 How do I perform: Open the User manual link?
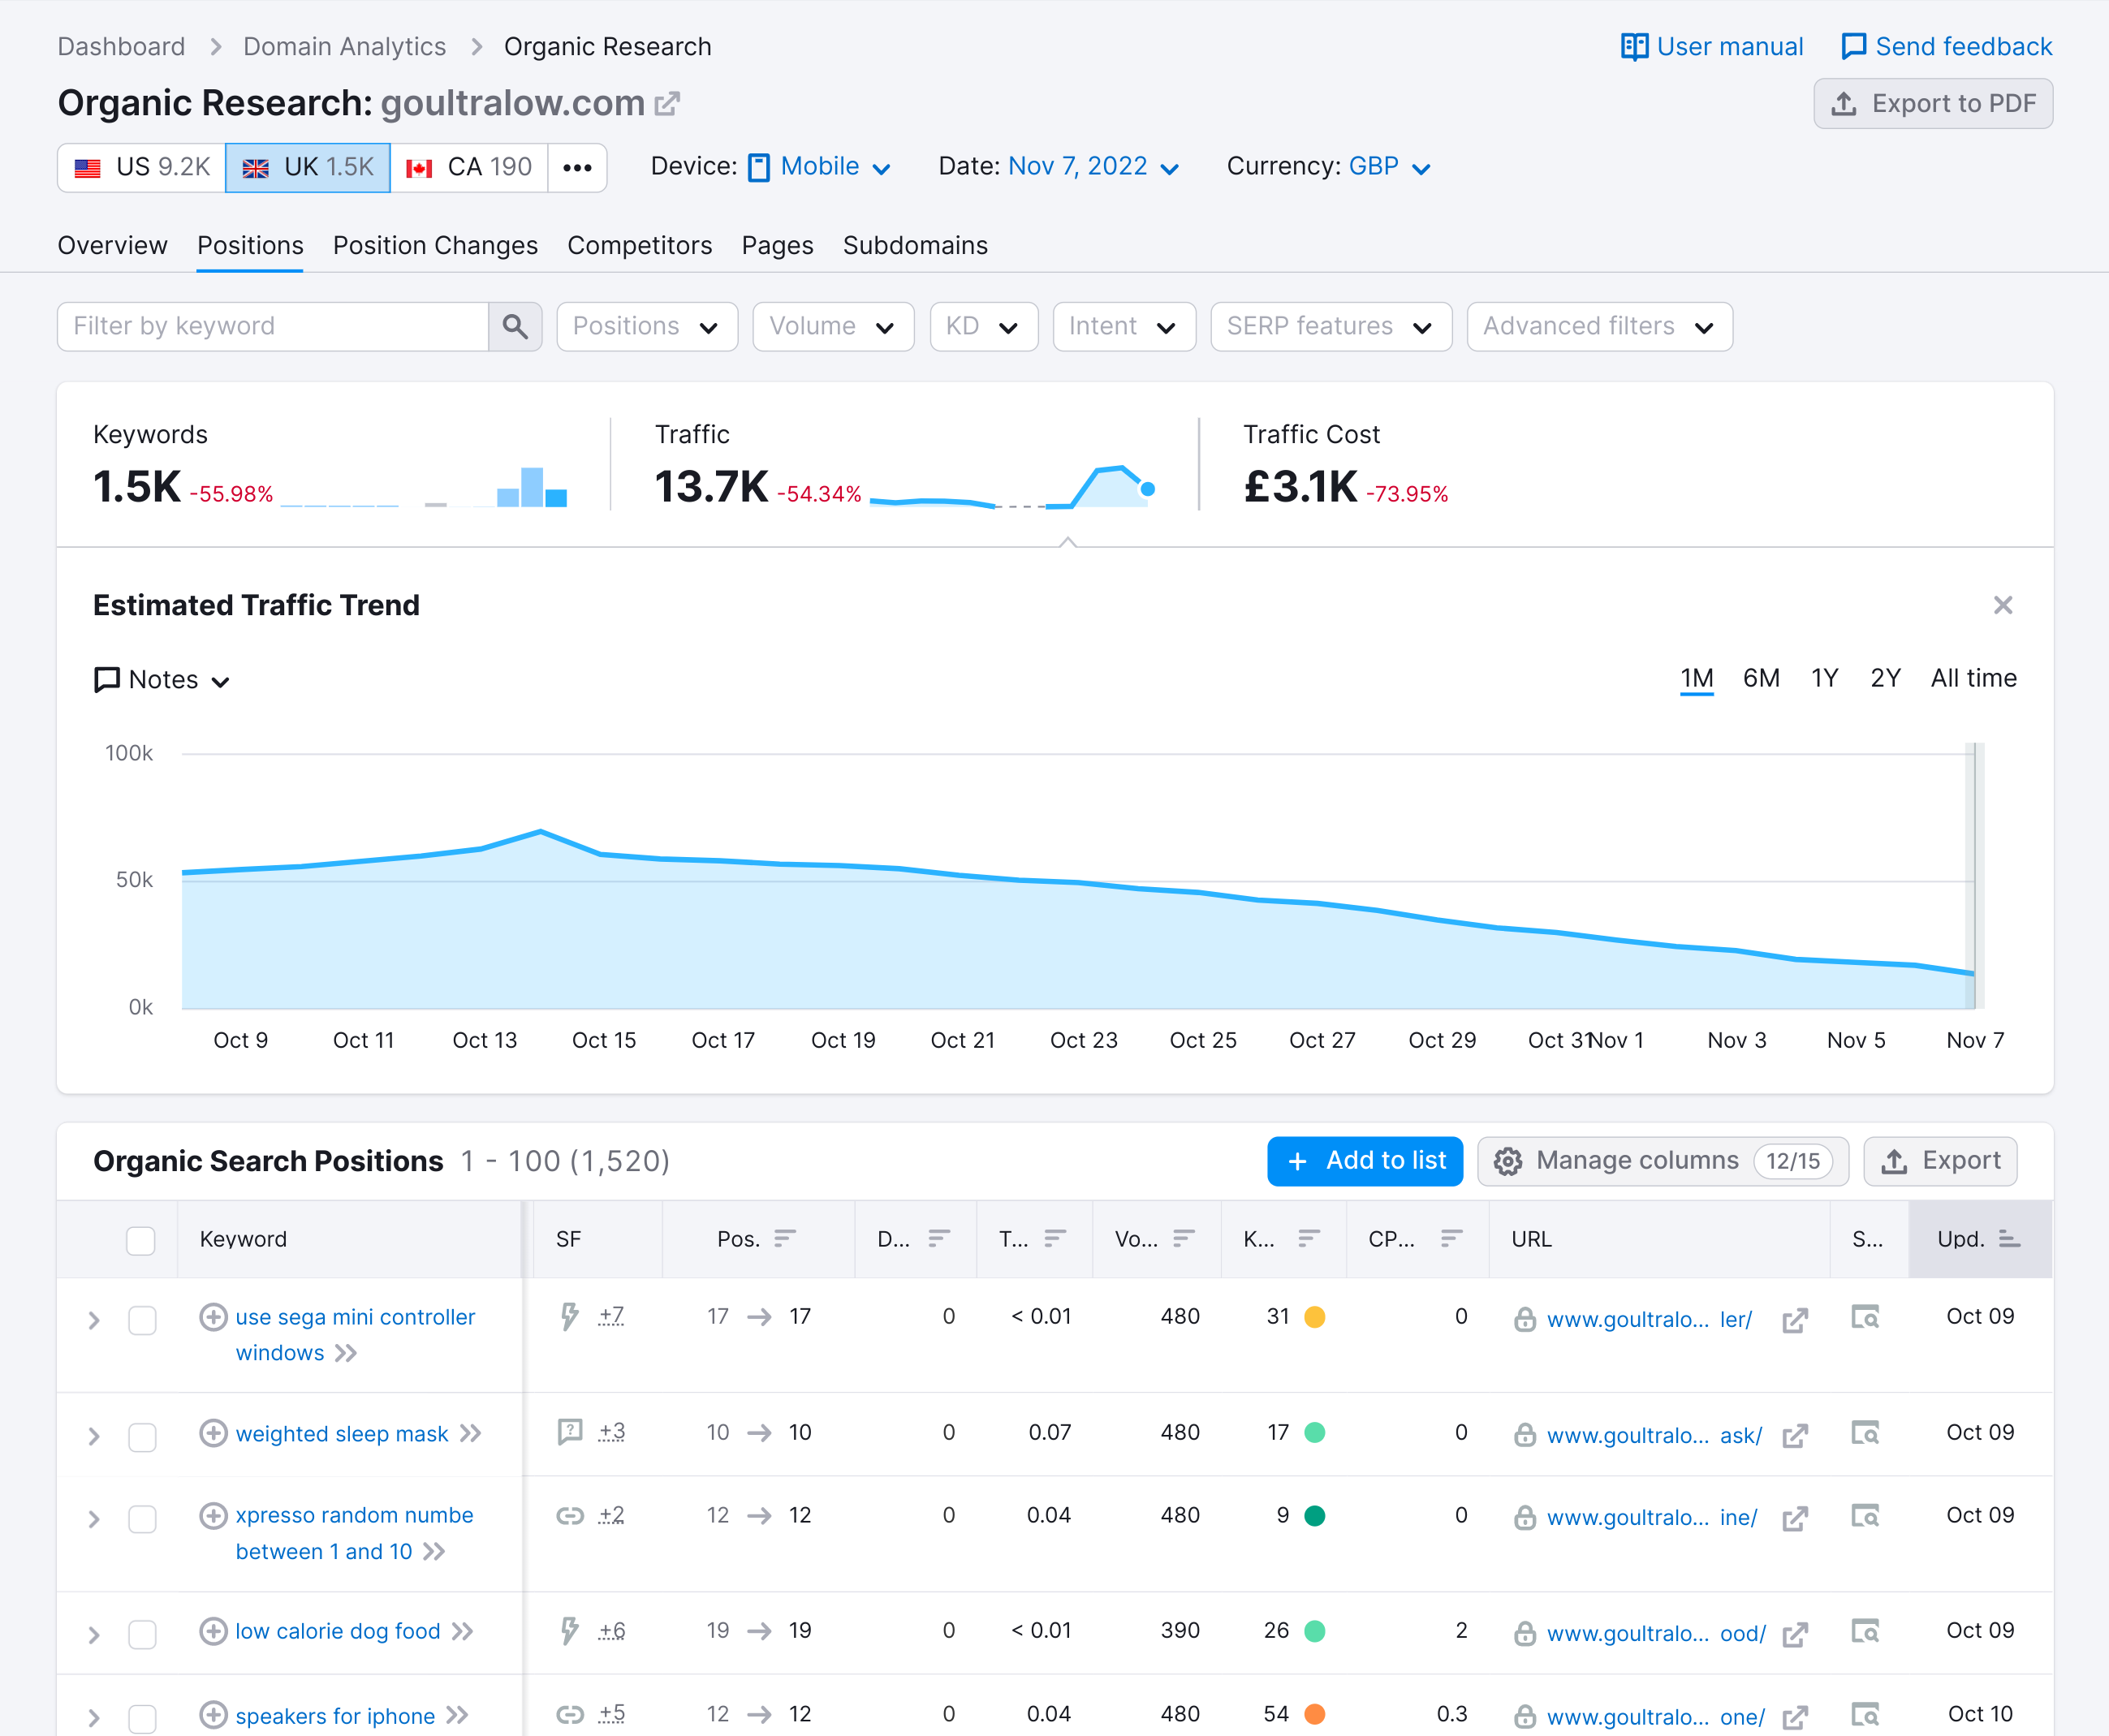[1712, 47]
